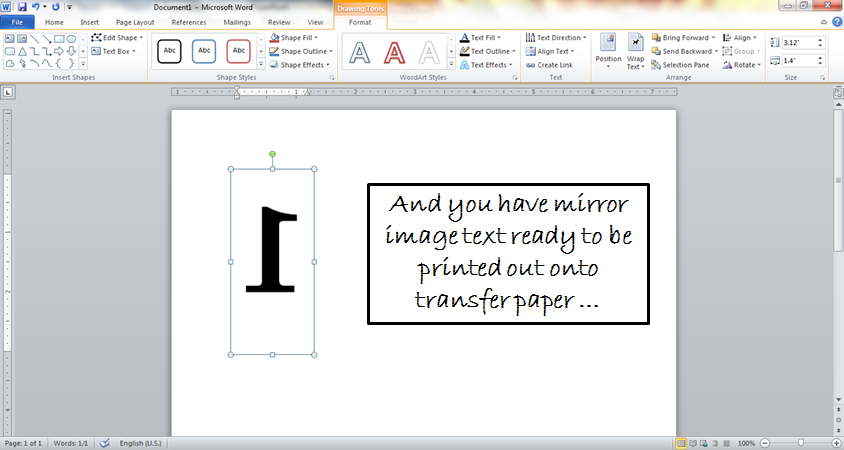844x450 pixels.
Task: Click the Wrap Text icon
Action: tap(635, 50)
